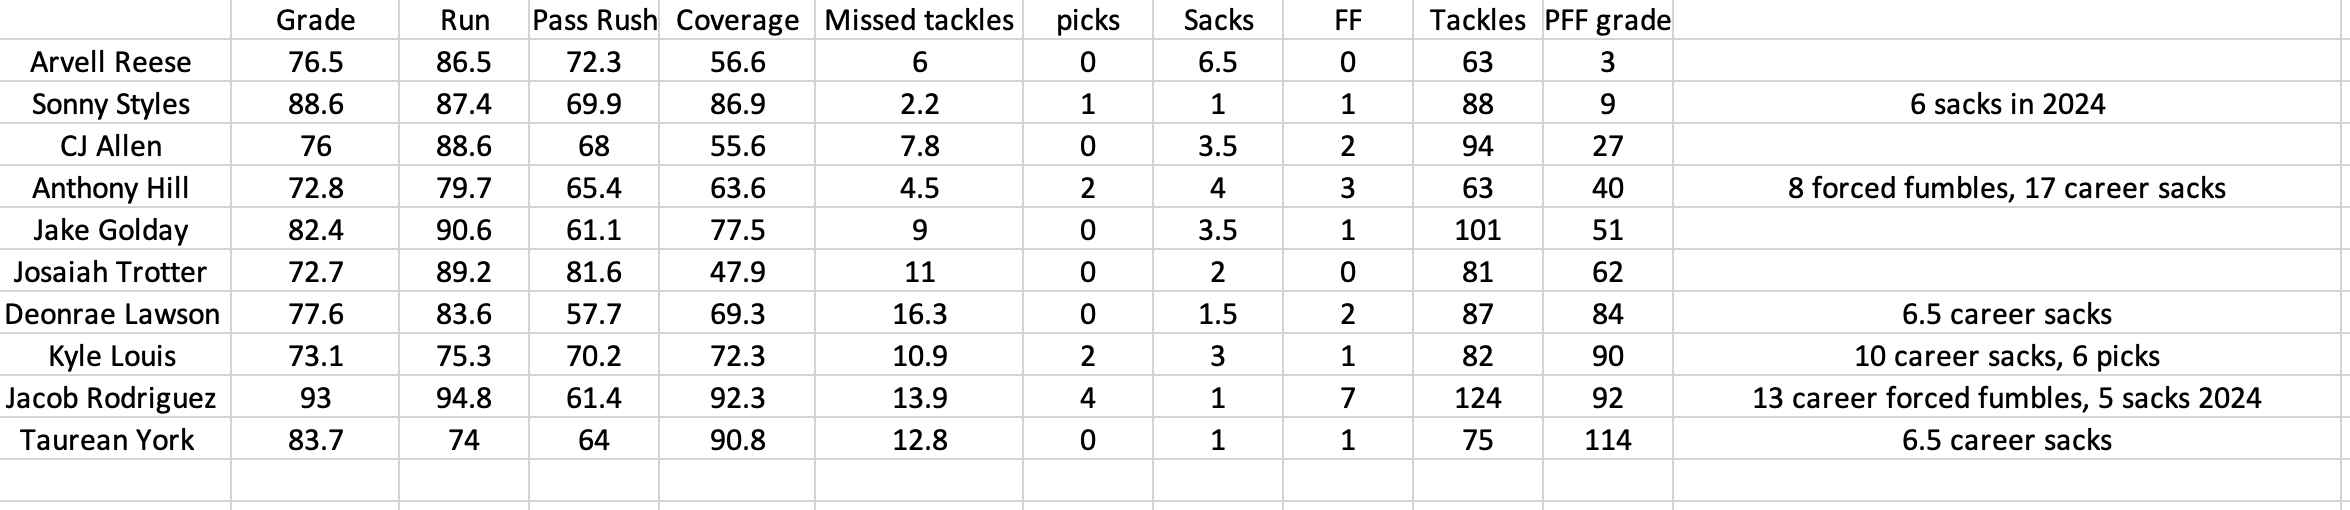This screenshot has width=2350, height=510.
Task: Select Sonny Styles' coverage value 86.9
Action: tap(737, 104)
